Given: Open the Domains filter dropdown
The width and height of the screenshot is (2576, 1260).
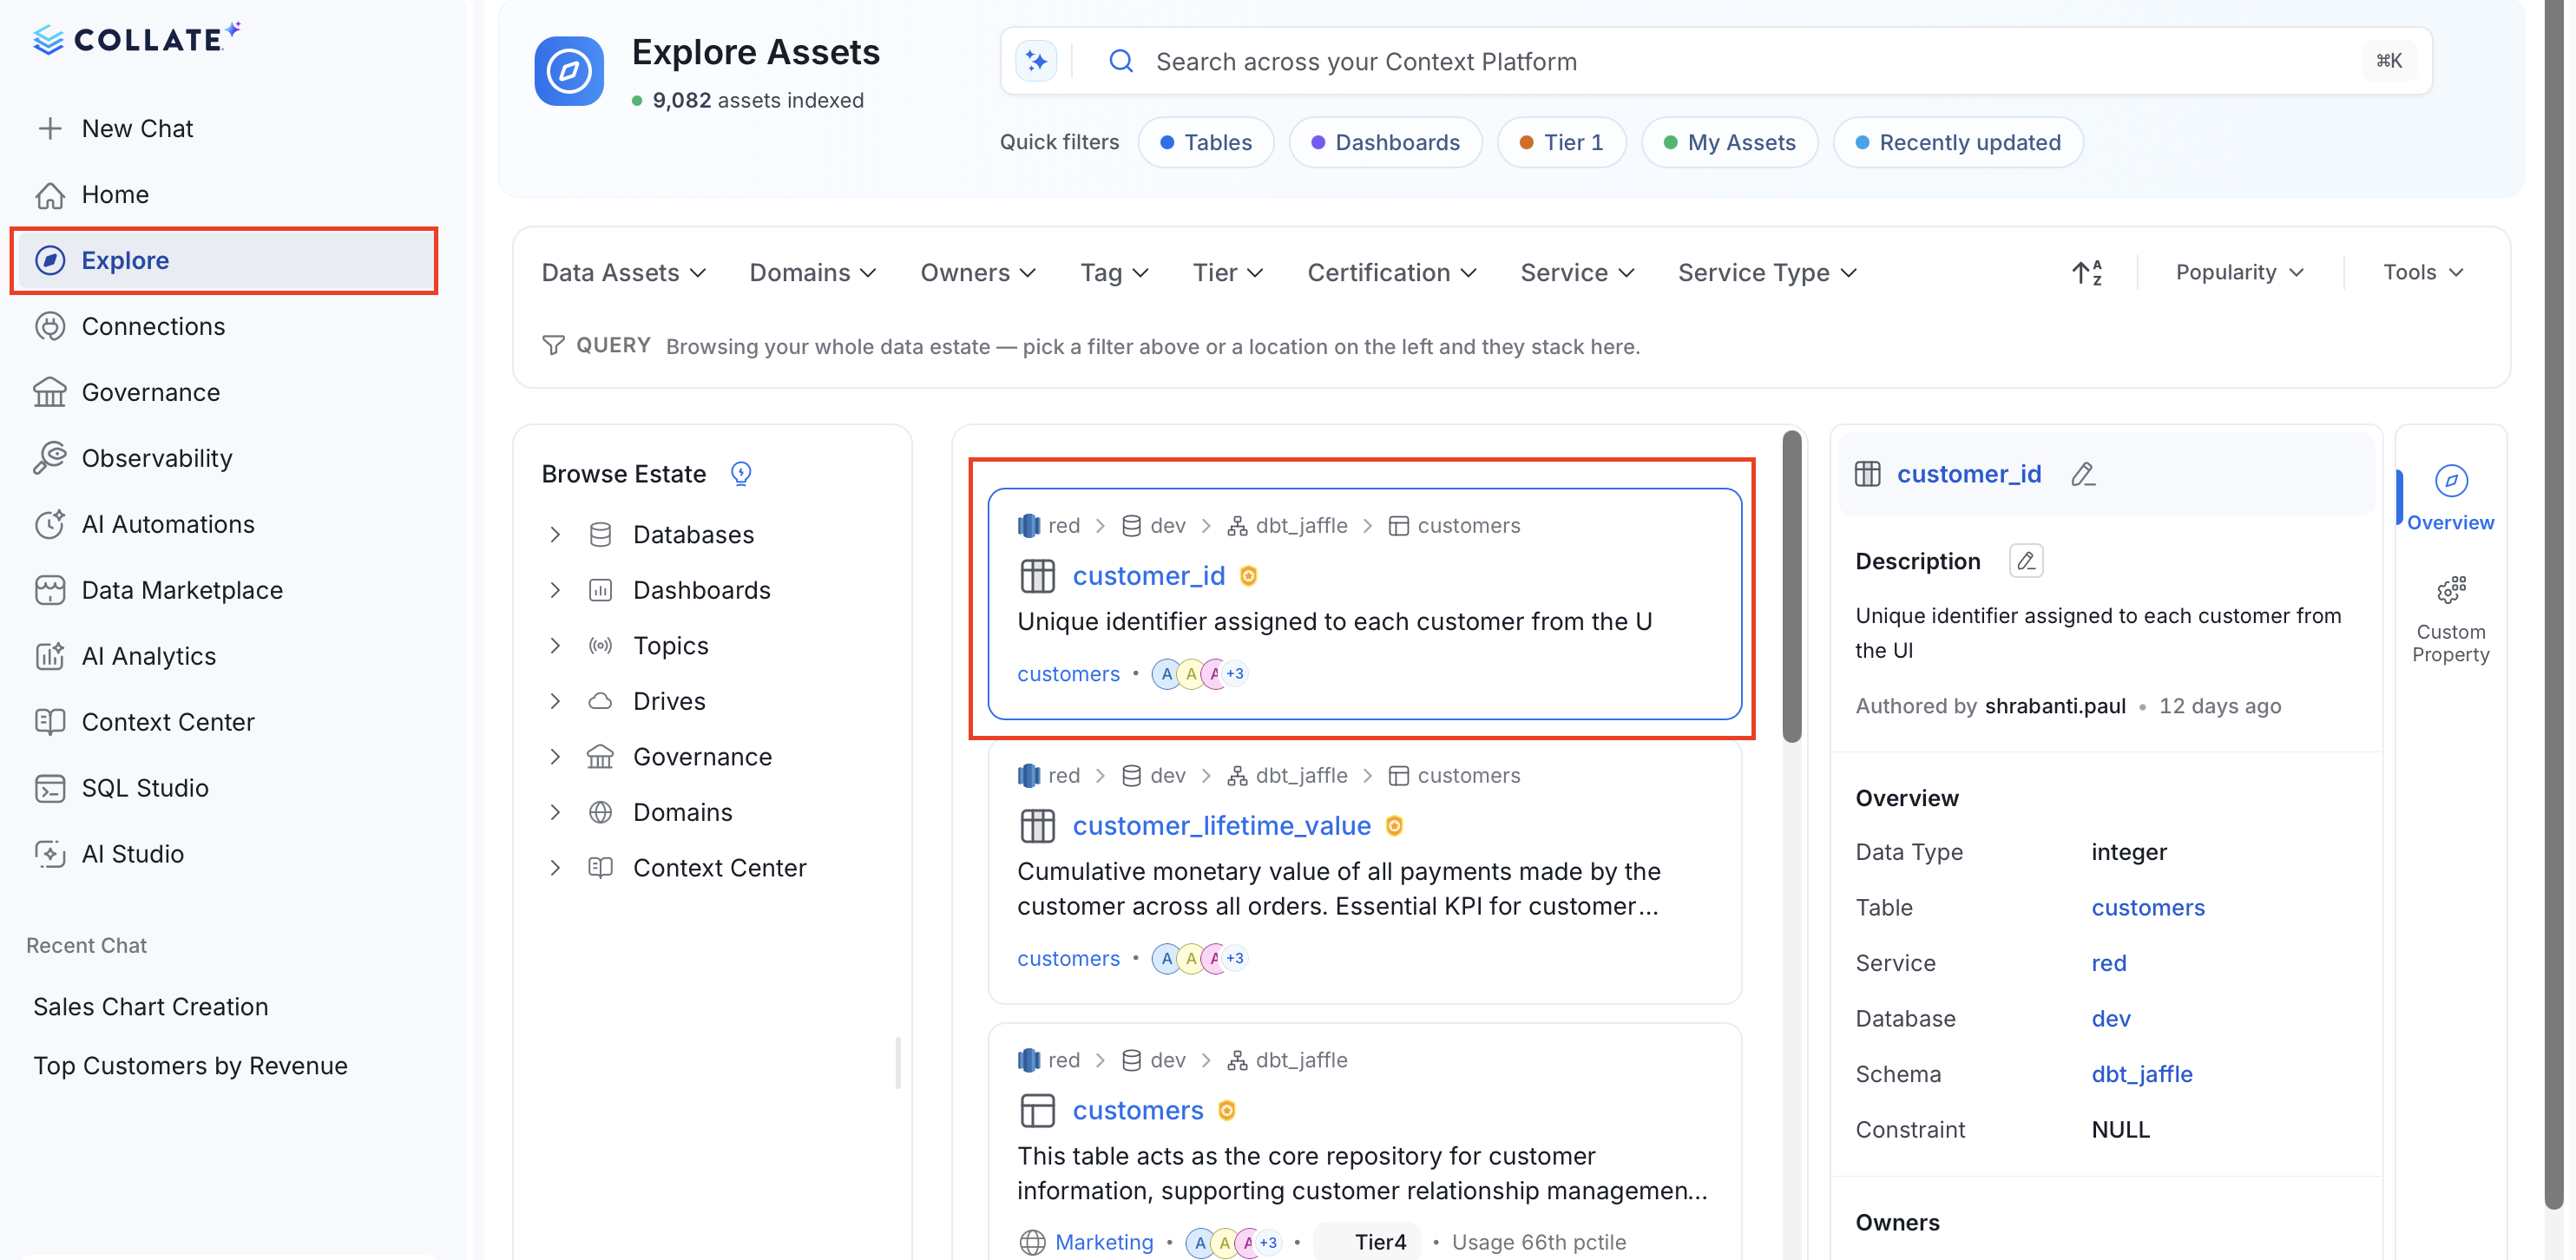Looking at the screenshot, I should click(x=813, y=272).
